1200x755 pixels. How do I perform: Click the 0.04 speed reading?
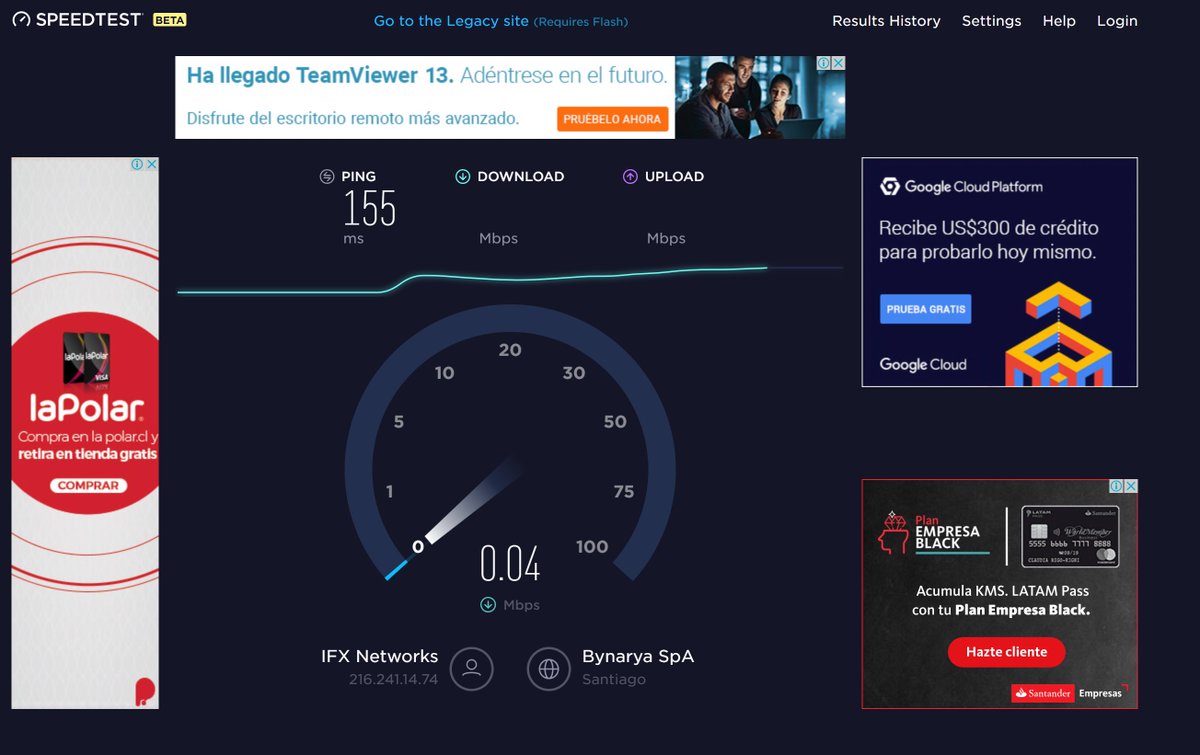[510, 564]
